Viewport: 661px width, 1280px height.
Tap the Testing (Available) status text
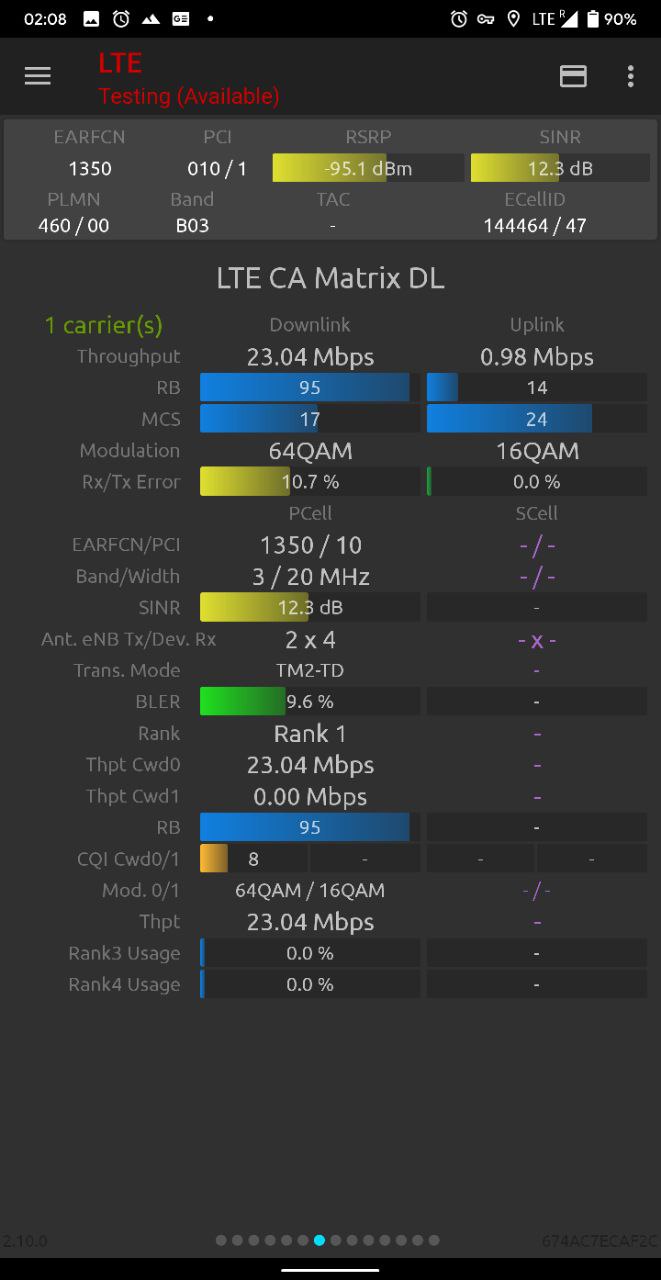(189, 96)
